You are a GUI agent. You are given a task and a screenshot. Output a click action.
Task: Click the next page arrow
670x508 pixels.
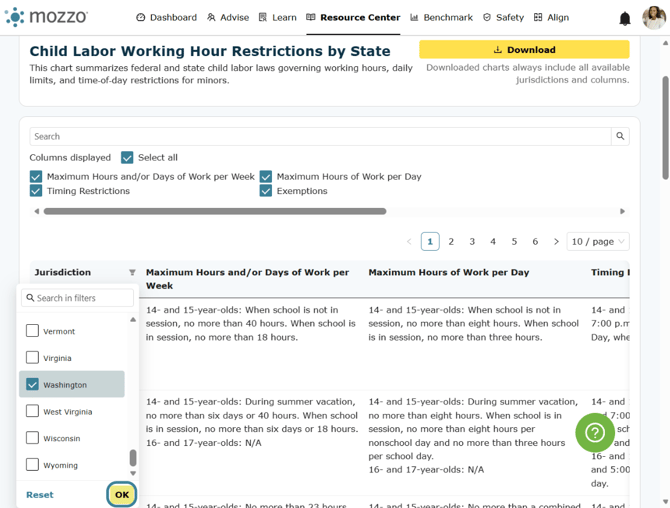tap(556, 242)
